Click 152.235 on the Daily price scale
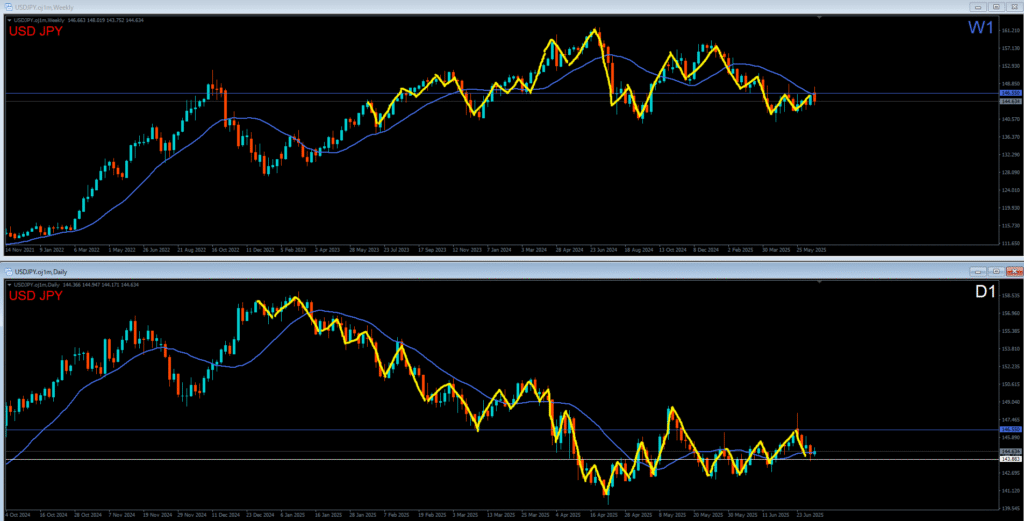The height and width of the screenshot is (521, 1024). tap(1009, 366)
